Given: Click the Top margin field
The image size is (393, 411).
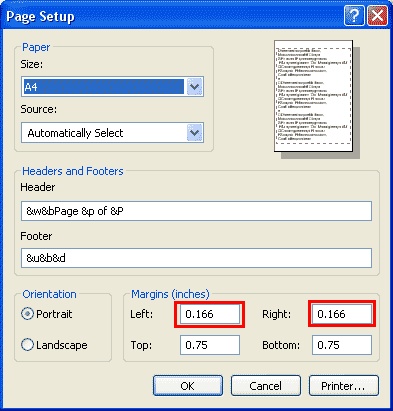Looking at the screenshot, I should point(210,345).
